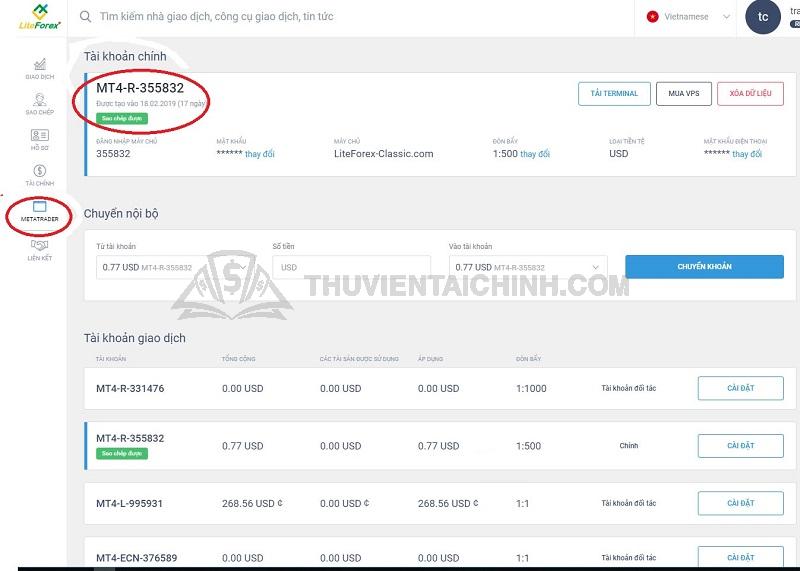Click Cài Đặt for MT4-R-355832
This screenshot has width=800, height=571.
740,446
